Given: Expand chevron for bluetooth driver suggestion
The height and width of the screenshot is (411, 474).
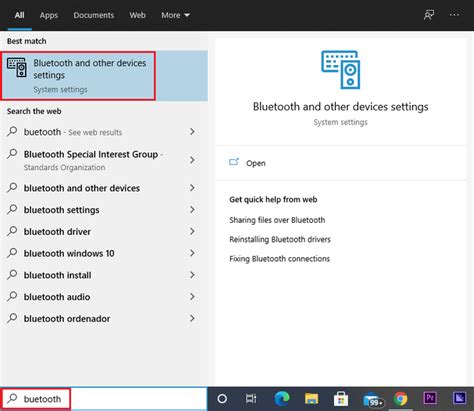Looking at the screenshot, I should [192, 231].
